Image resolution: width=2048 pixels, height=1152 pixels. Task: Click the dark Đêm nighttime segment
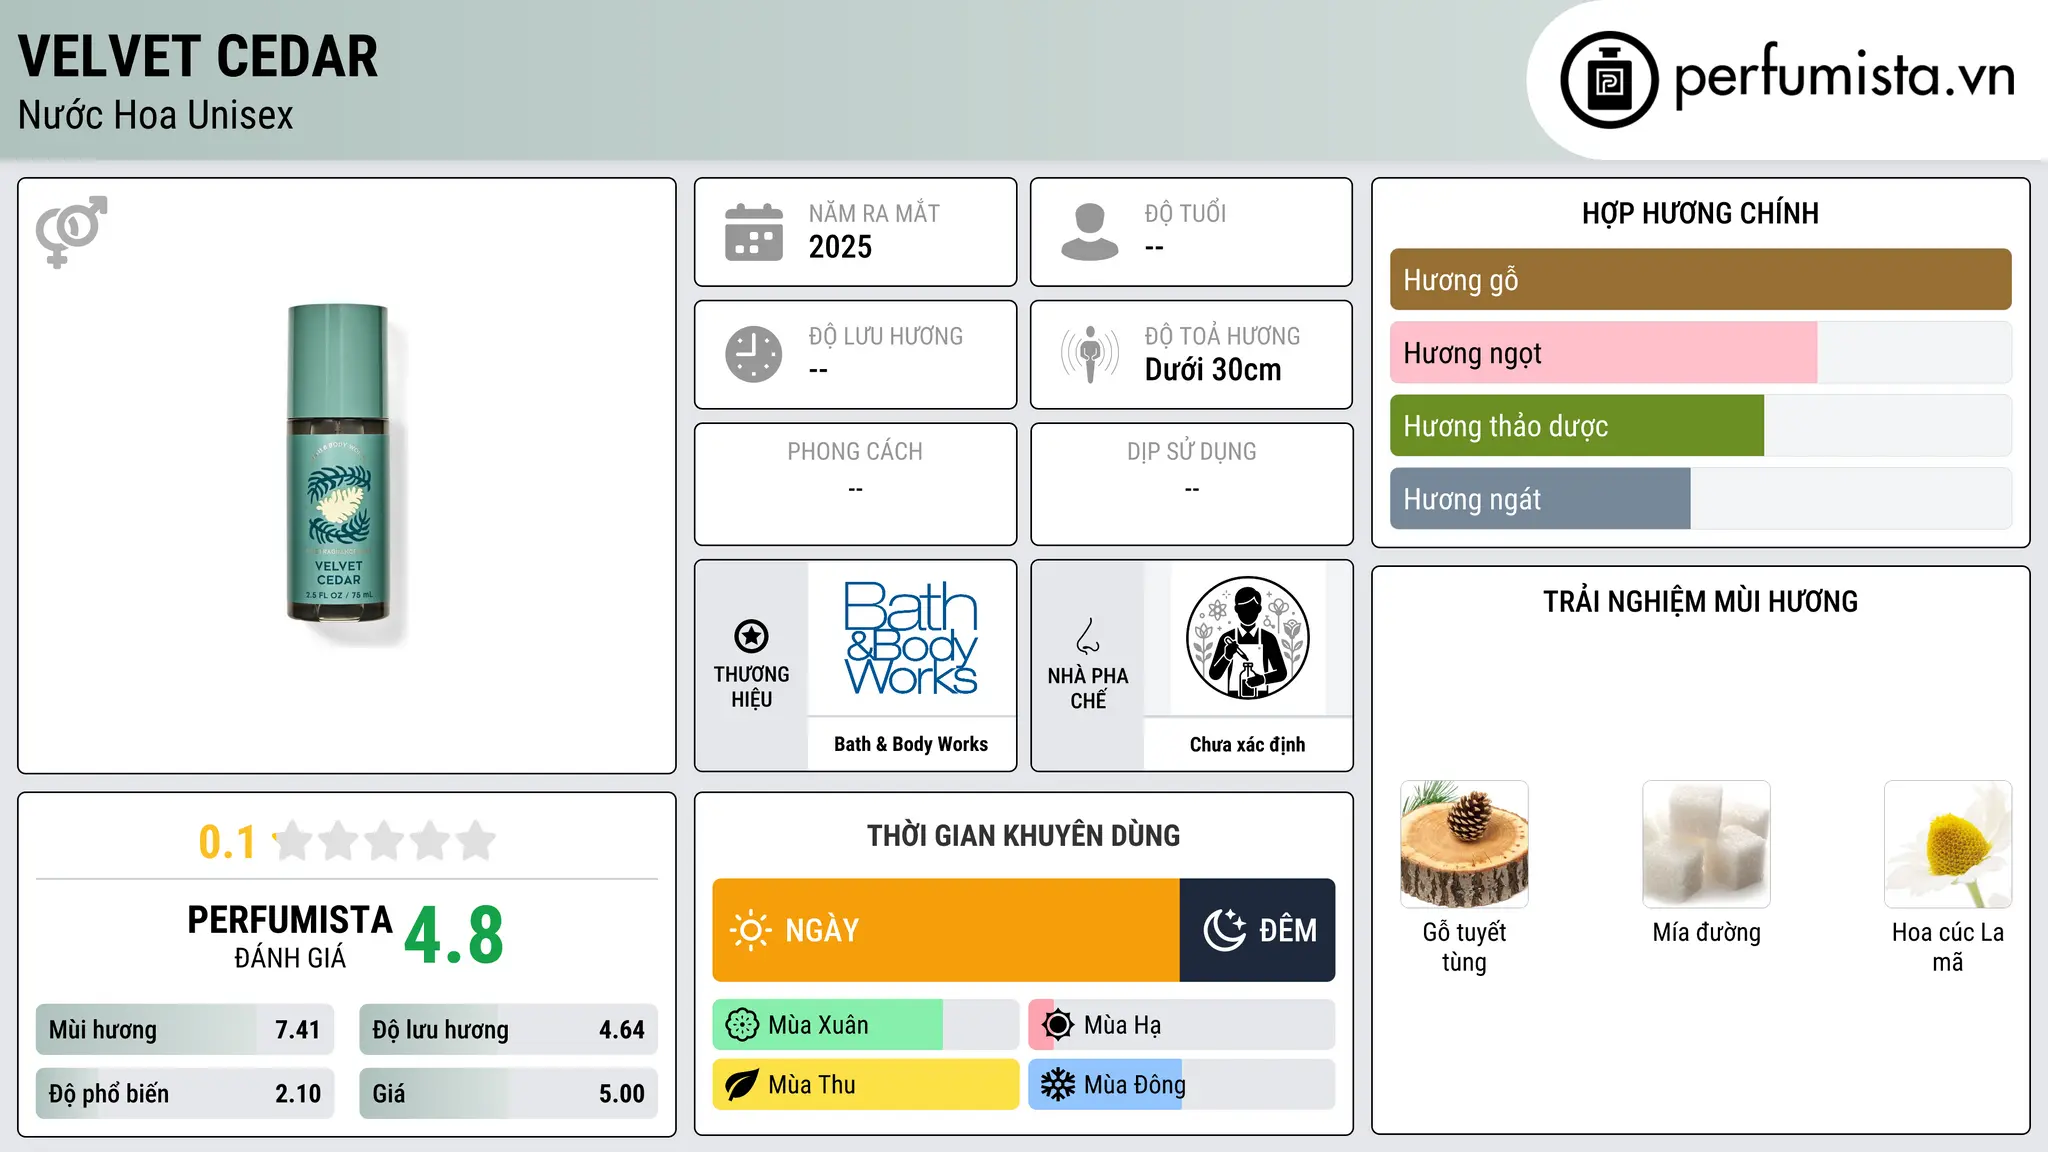coord(1257,930)
